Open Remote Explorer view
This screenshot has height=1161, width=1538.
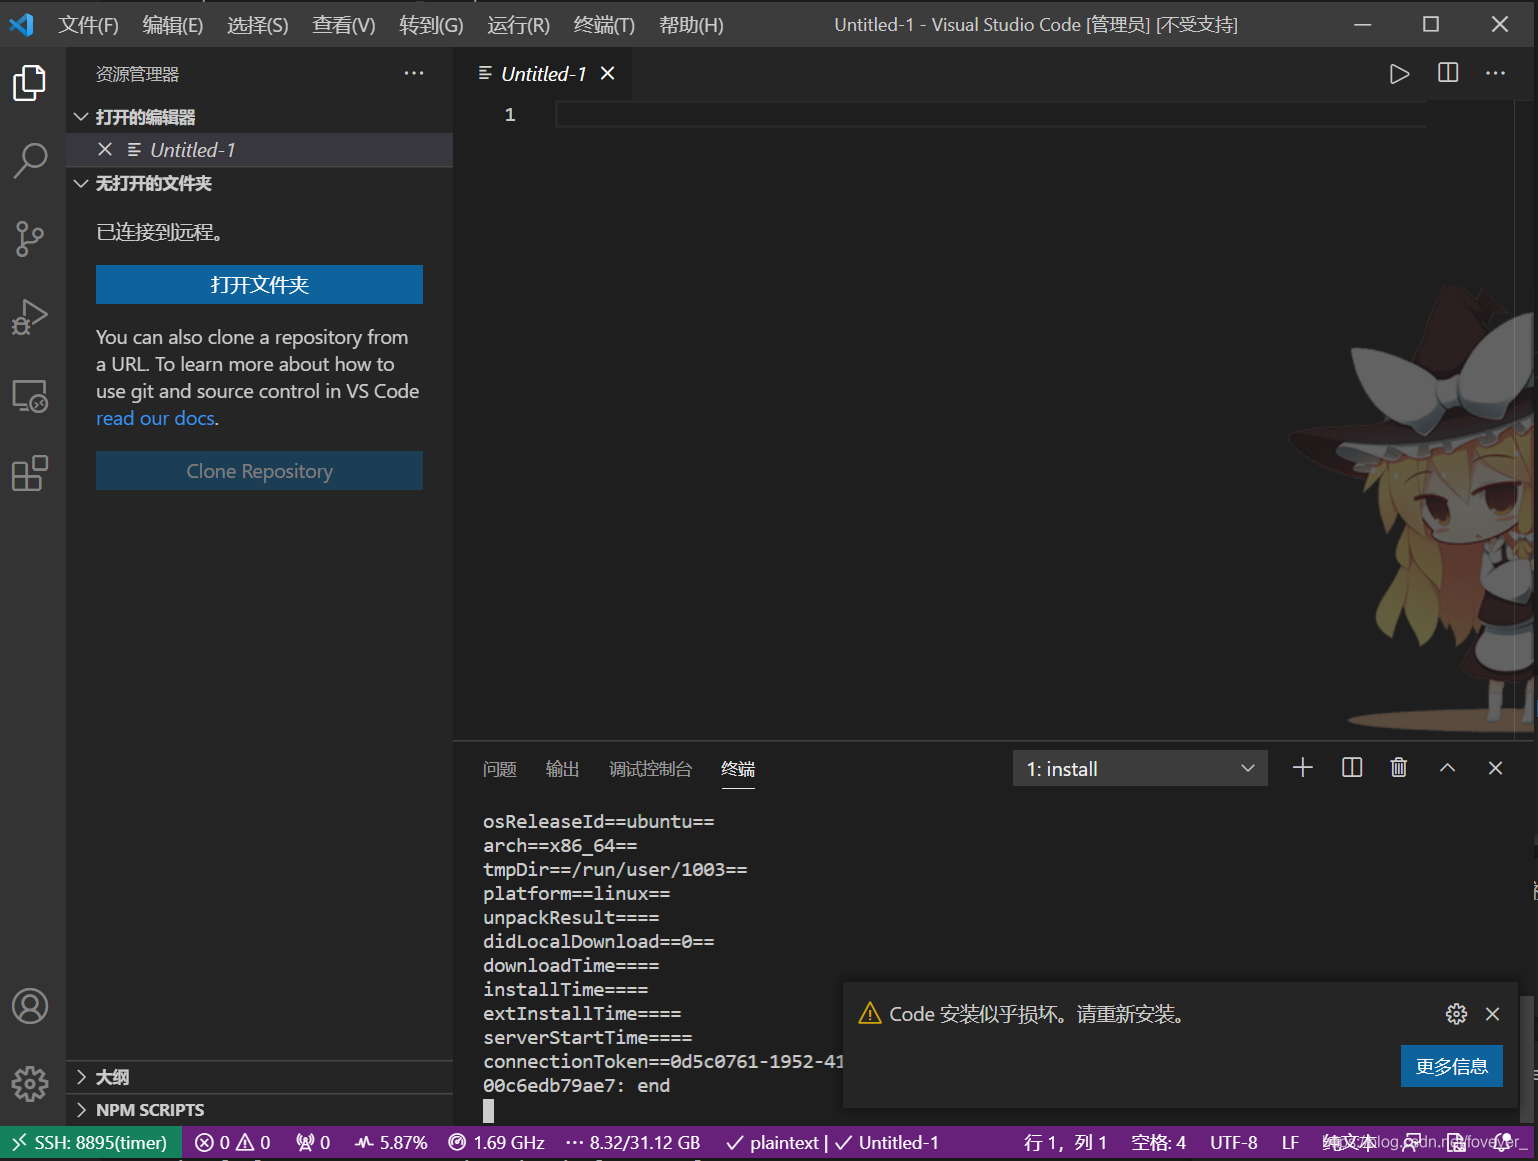coord(30,396)
